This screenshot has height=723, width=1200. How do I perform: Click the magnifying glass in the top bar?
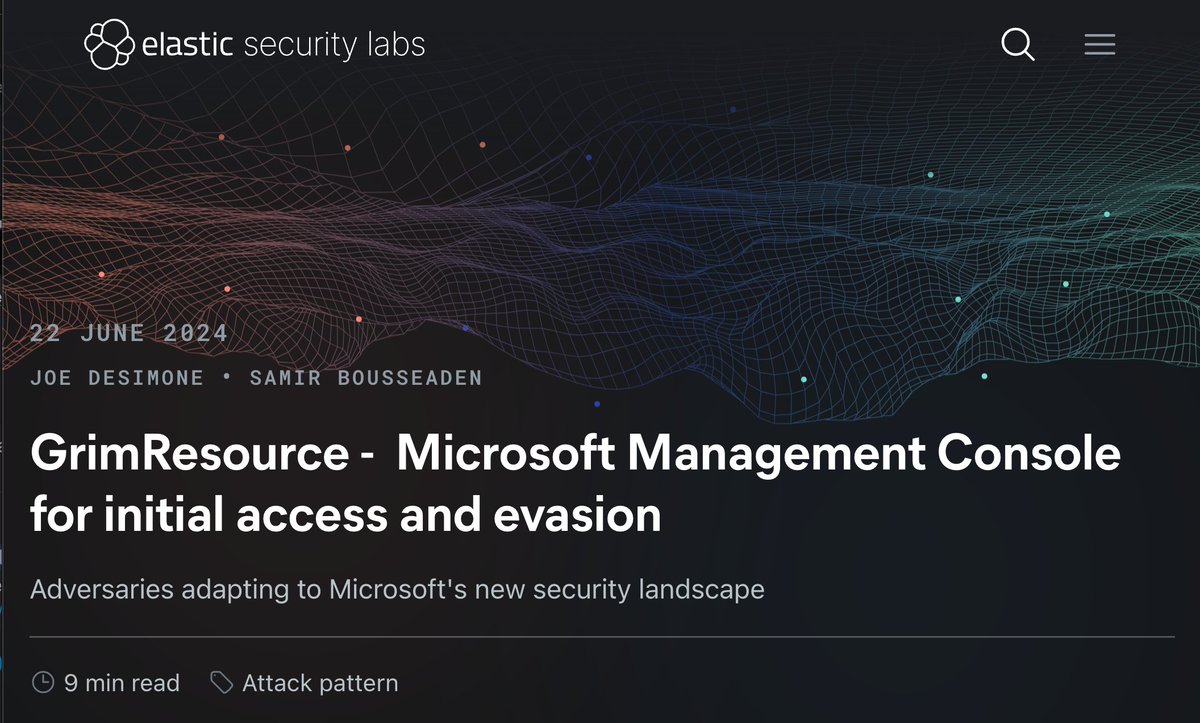coord(1017,44)
